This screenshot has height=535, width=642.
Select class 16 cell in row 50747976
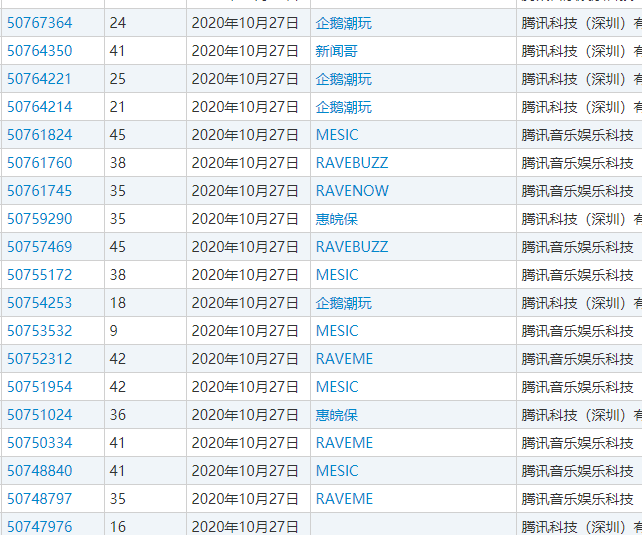click(145, 526)
